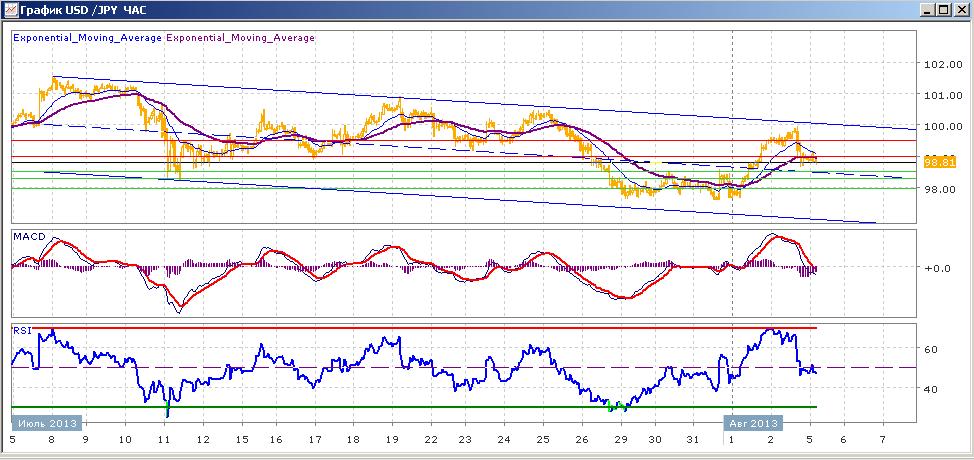Click the RSI indicator label

coord(21,330)
